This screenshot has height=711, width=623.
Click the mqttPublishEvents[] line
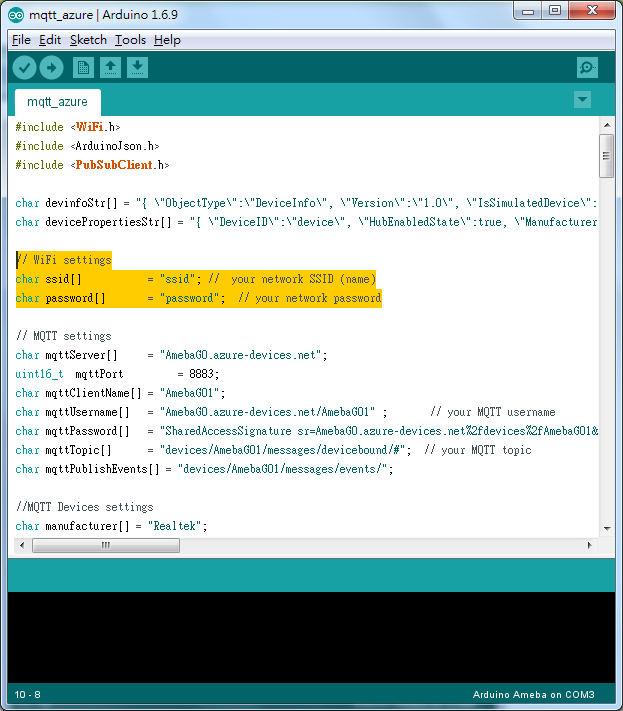pyautogui.click(x=204, y=469)
